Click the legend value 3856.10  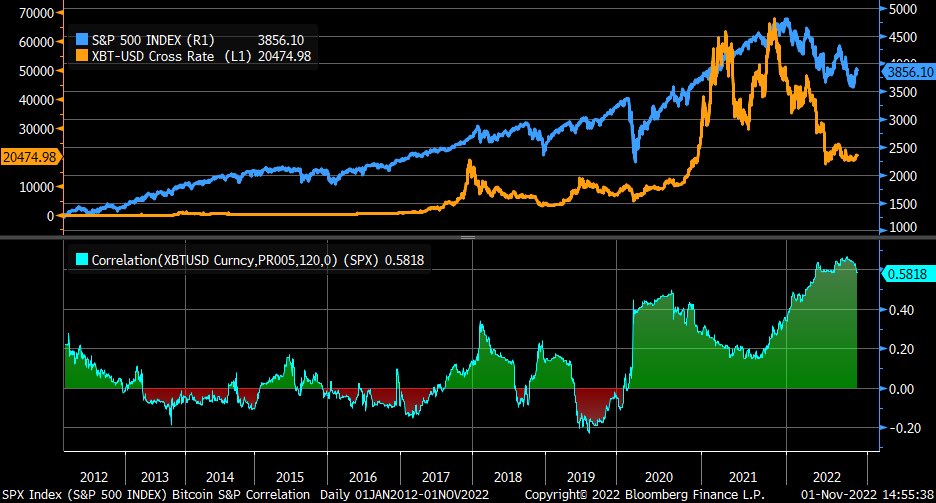point(281,40)
